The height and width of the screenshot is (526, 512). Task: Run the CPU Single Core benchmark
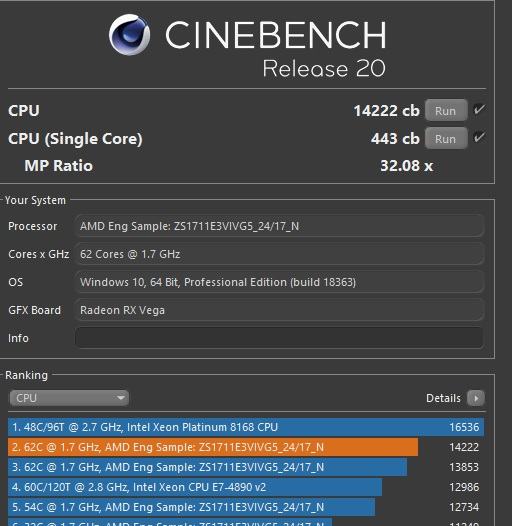pyautogui.click(x=446, y=138)
